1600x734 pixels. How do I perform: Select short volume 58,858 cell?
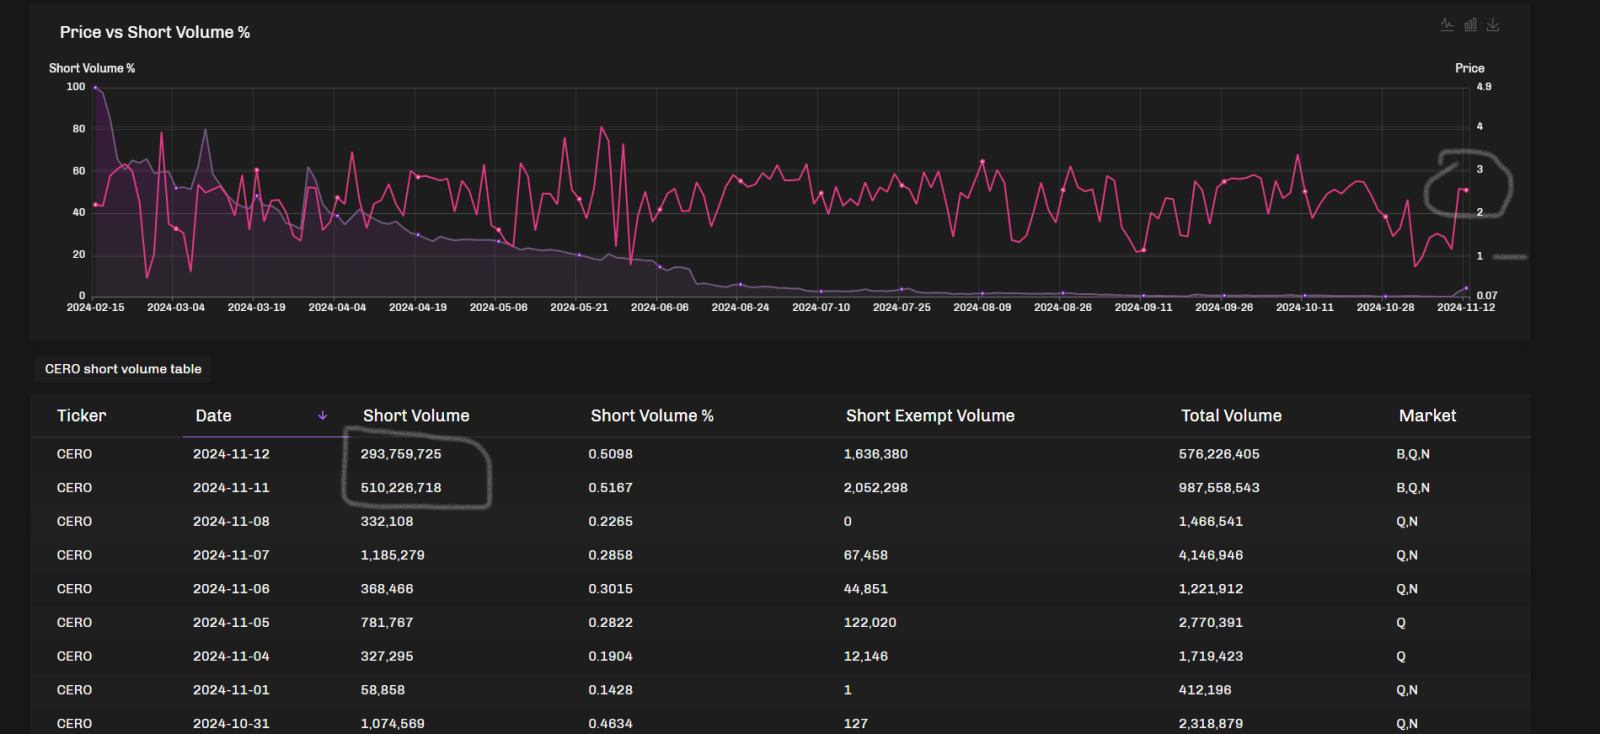pos(383,690)
